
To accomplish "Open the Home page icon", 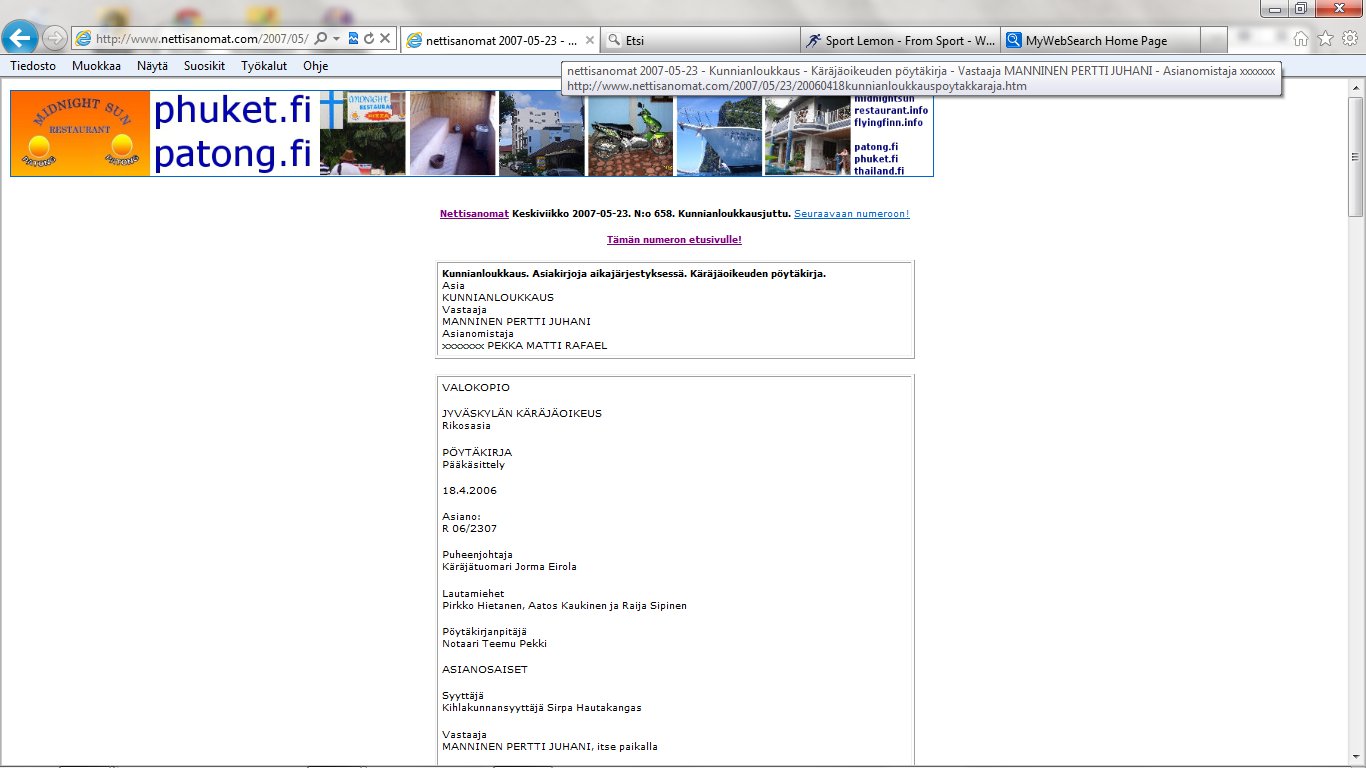I will click(x=1301, y=39).
